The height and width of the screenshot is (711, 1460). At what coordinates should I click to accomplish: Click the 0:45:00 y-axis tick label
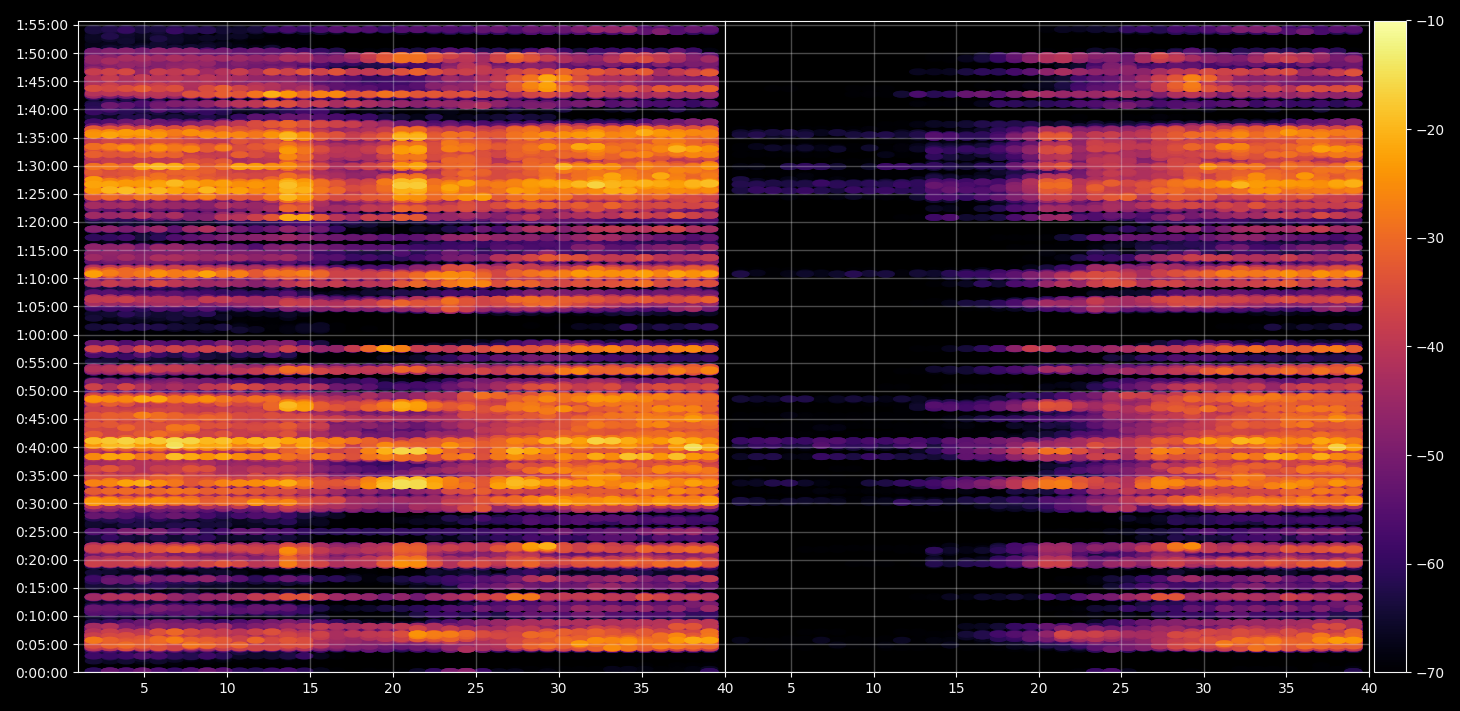42,419
